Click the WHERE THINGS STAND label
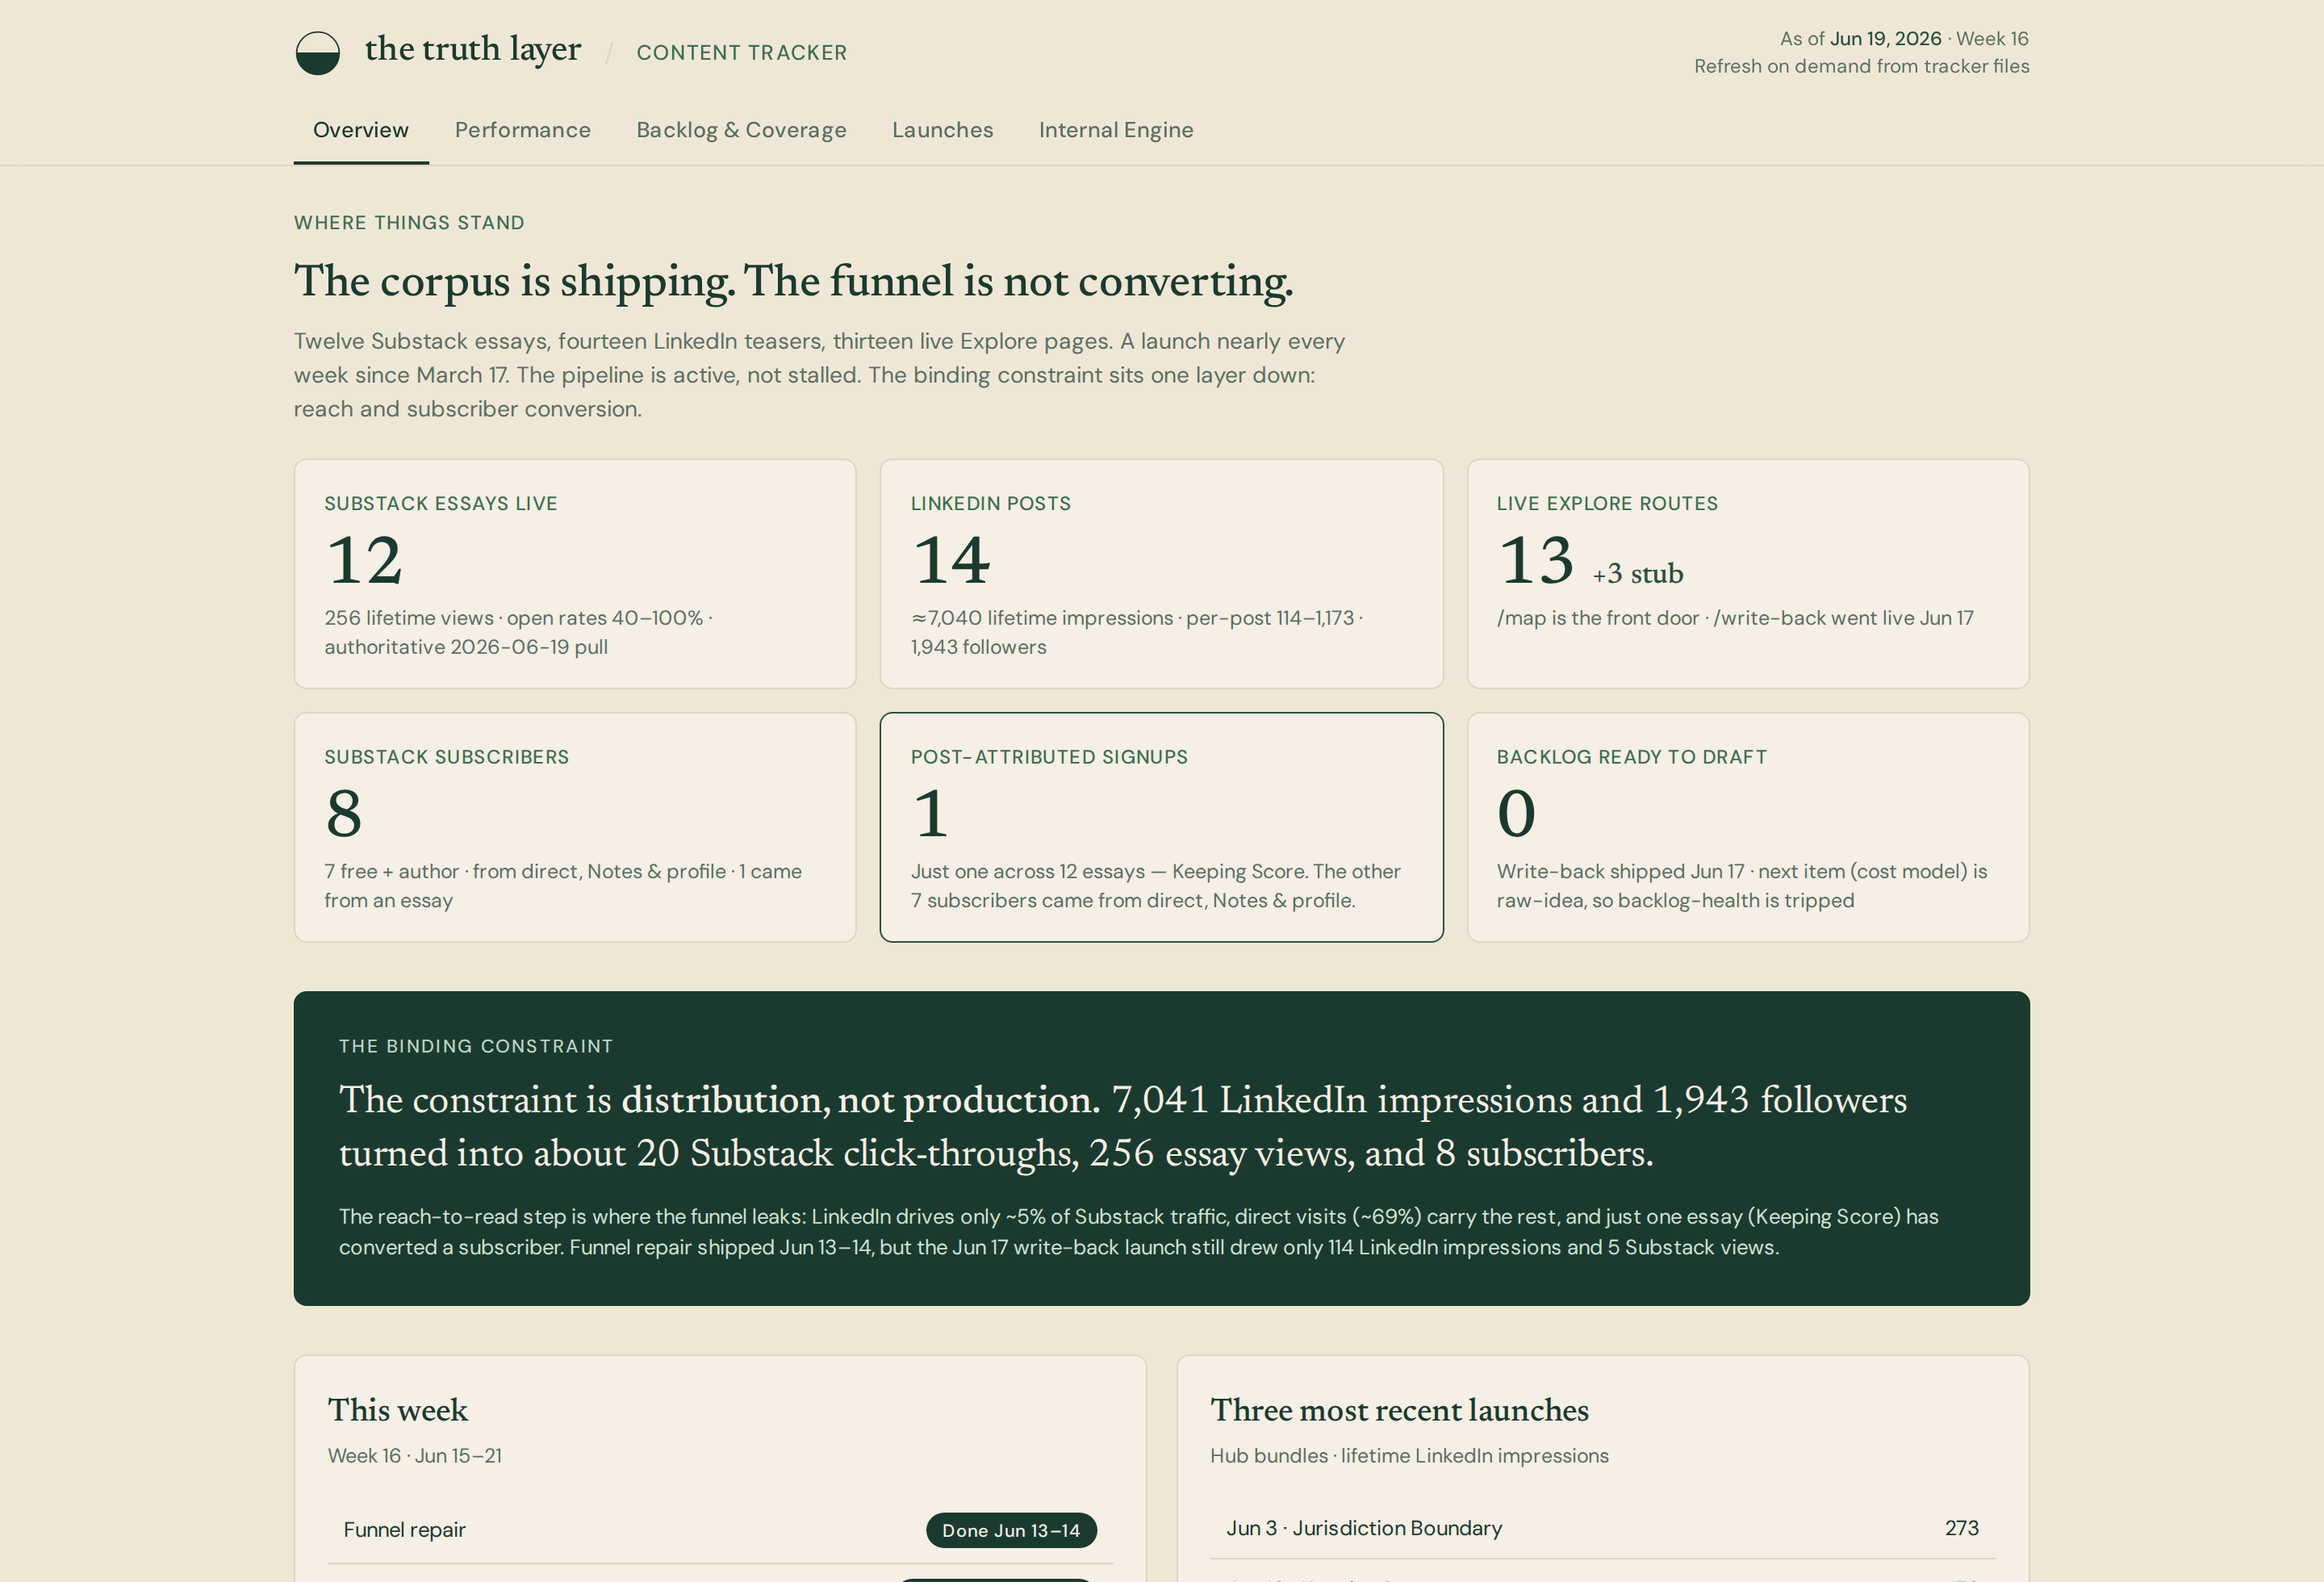This screenshot has height=1582, width=2324. pos(409,223)
